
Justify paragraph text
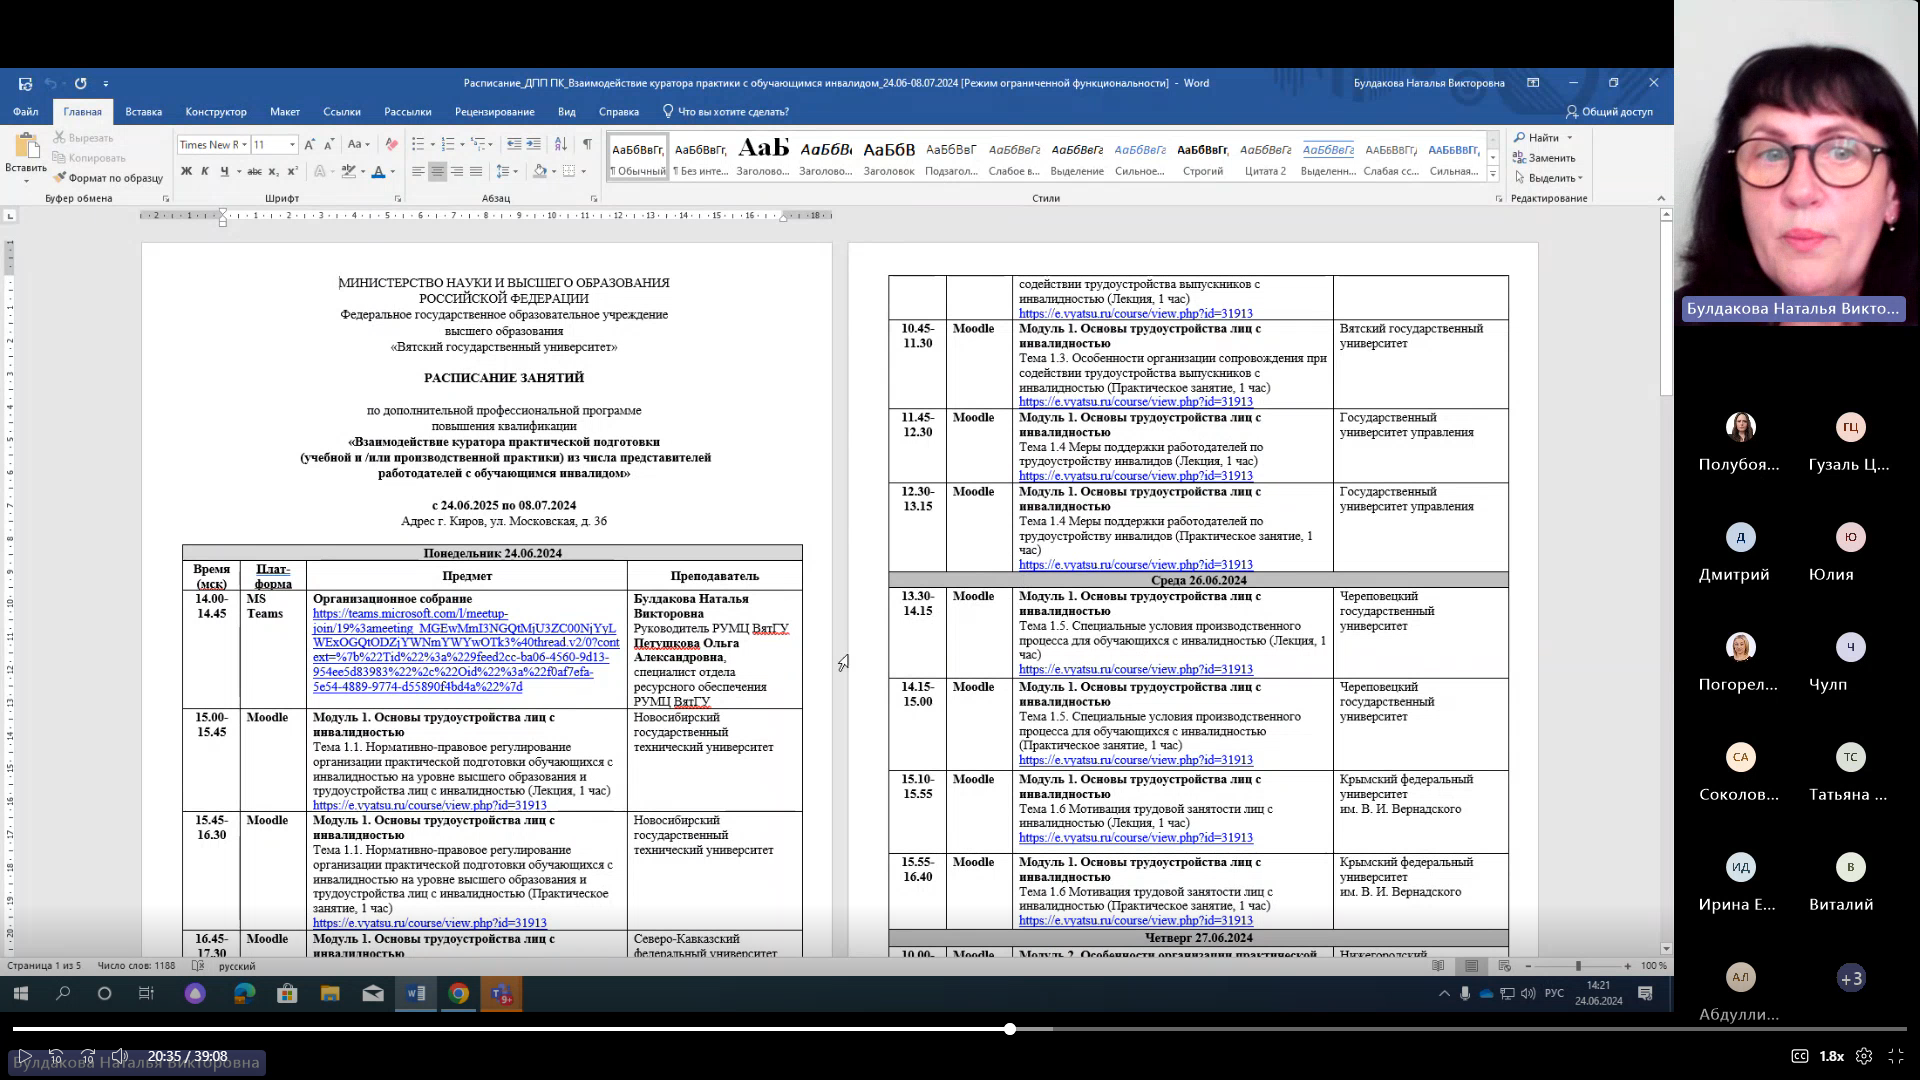tap(476, 172)
